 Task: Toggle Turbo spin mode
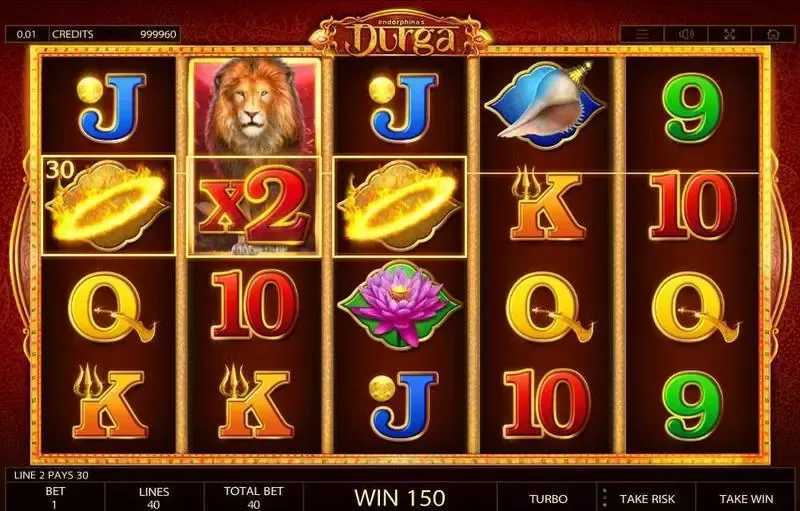(548, 499)
